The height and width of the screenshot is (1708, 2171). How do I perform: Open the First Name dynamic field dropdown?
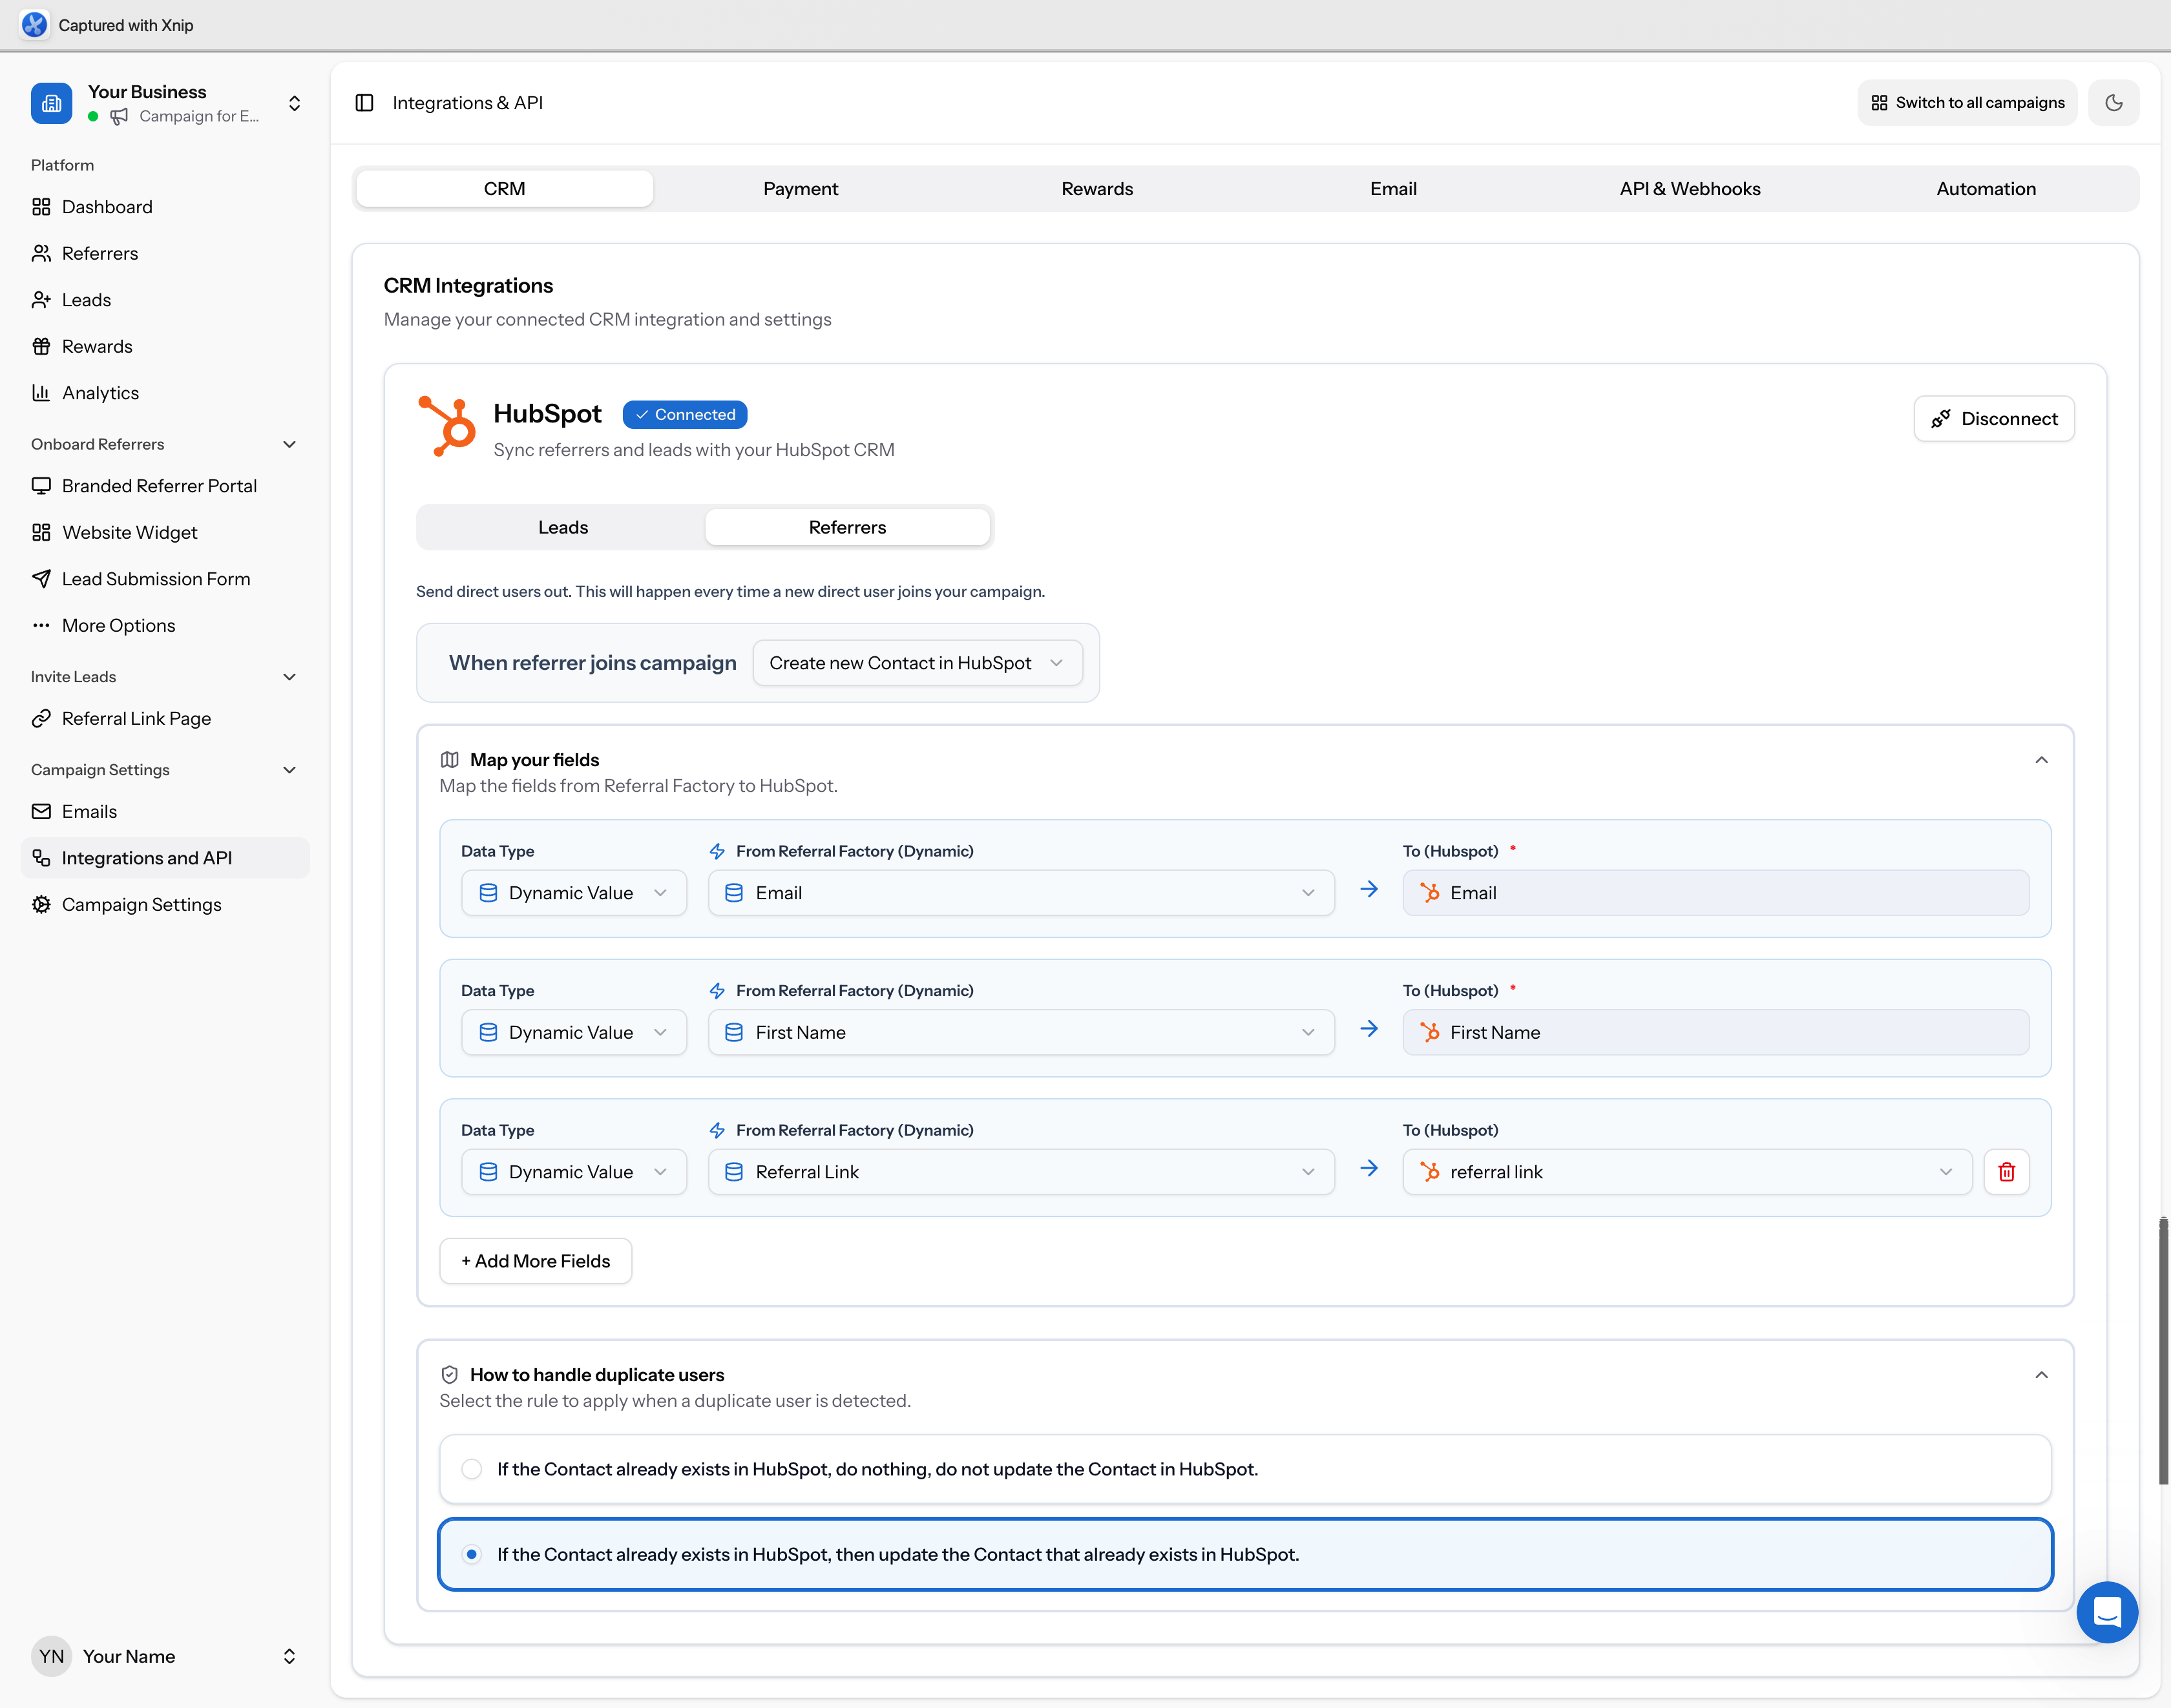pyautogui.click(x=1020, y=1032)
